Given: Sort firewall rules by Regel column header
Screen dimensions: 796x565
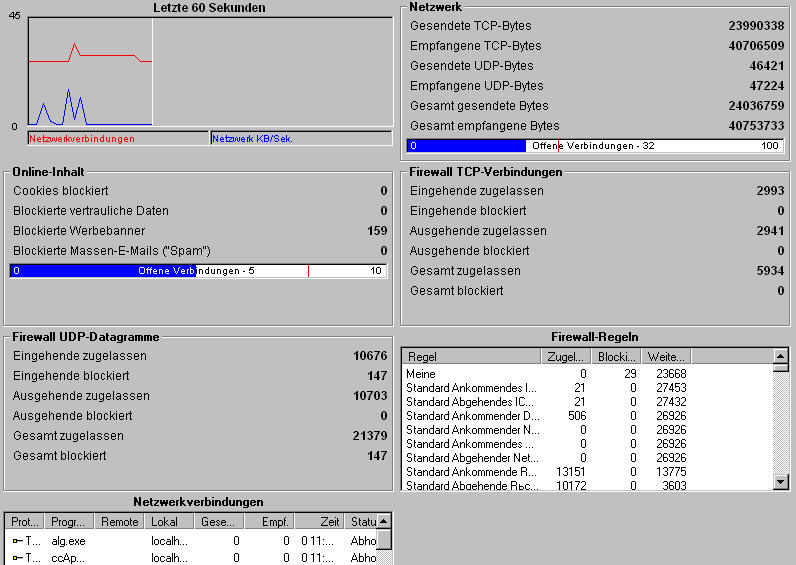Looking at the screenshot, I should 471,356.
